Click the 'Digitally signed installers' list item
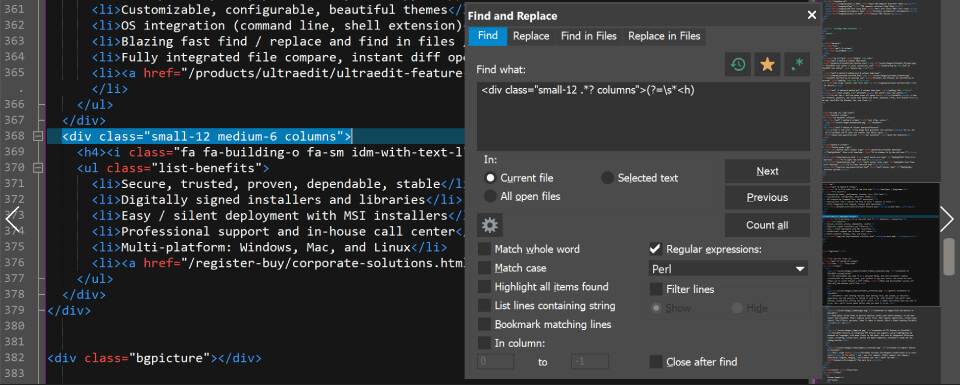960x385 pixels. 277,200
